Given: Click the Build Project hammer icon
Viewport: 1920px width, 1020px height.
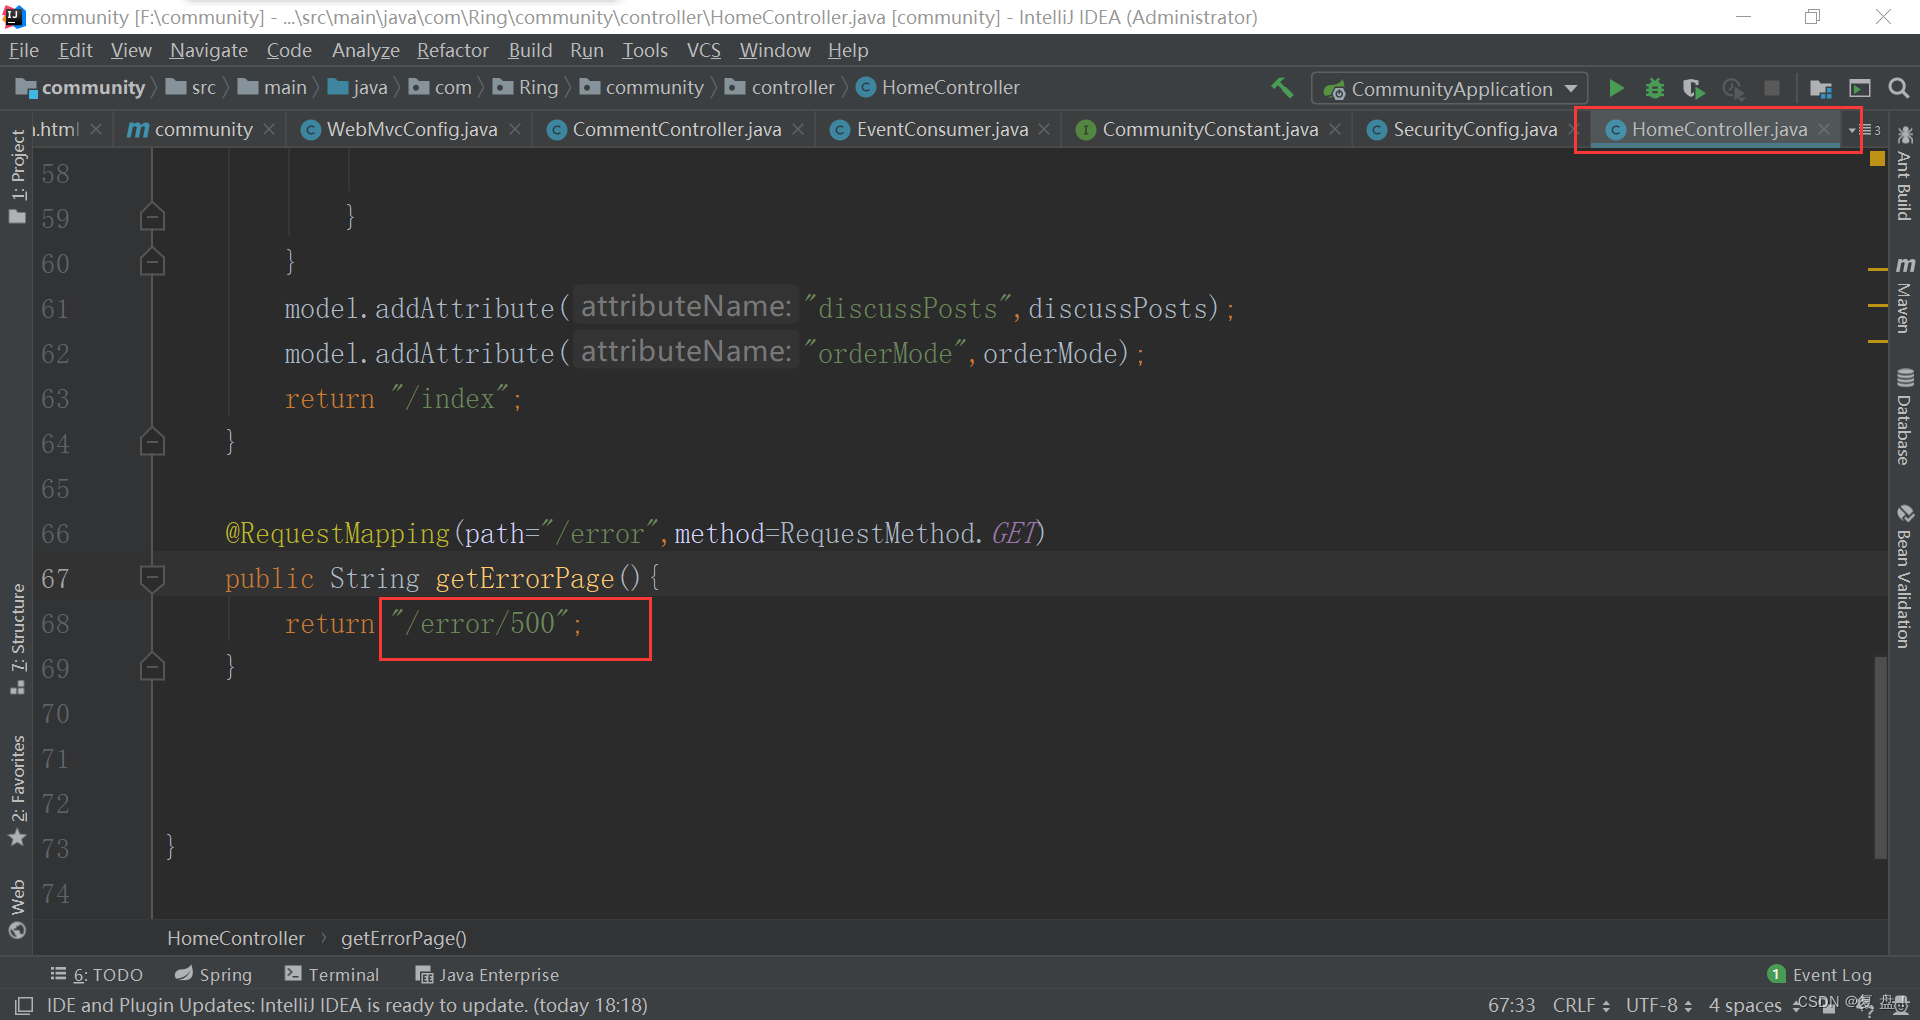Looking at the screenshot, I should pos(1282,88).
